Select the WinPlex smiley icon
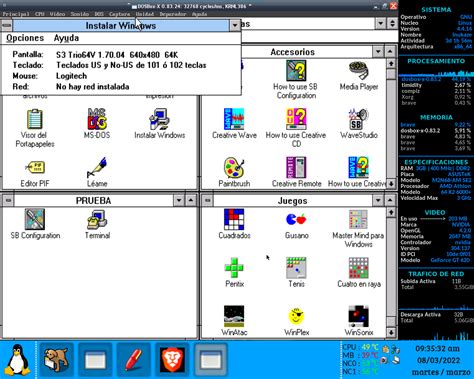 pyautogui.click(x=296, y=316)
